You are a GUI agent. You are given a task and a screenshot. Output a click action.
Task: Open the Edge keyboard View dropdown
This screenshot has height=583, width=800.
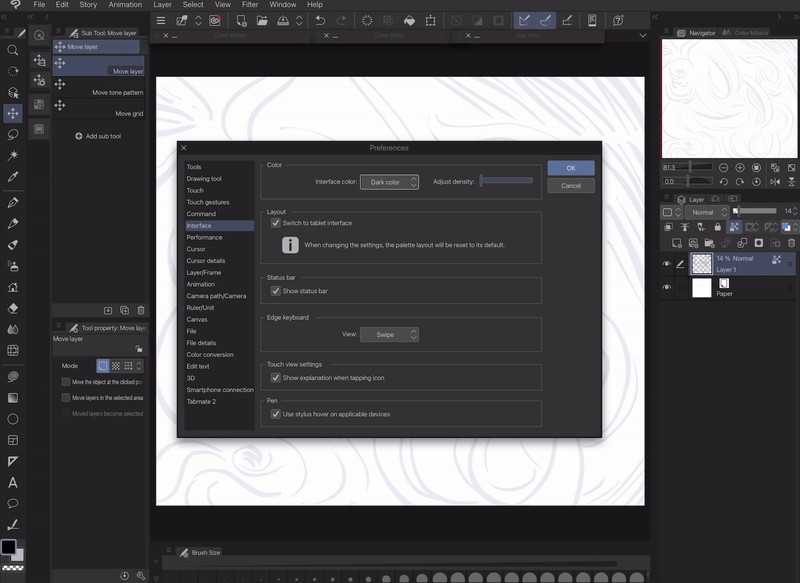[389, 335]
